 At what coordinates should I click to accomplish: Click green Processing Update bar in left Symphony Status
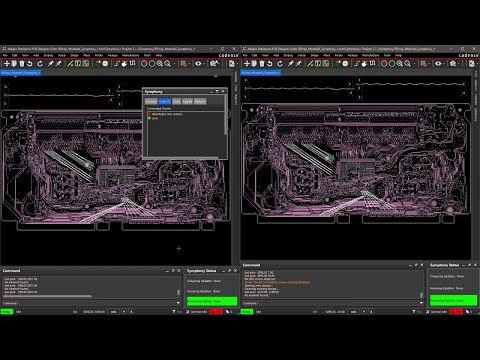[212, 301]
